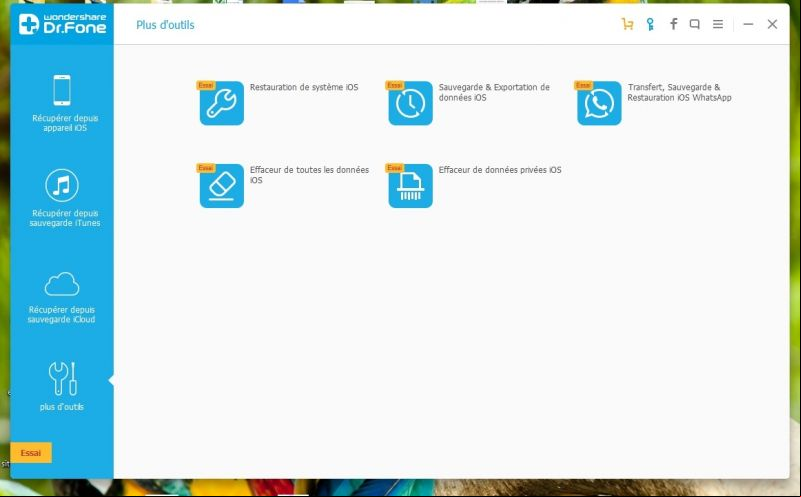The image size is (801, 497).
Task: Click Transfert, Sauvegarde & Restauration iOS WhatsApp label
Action: tap(679, 92)
